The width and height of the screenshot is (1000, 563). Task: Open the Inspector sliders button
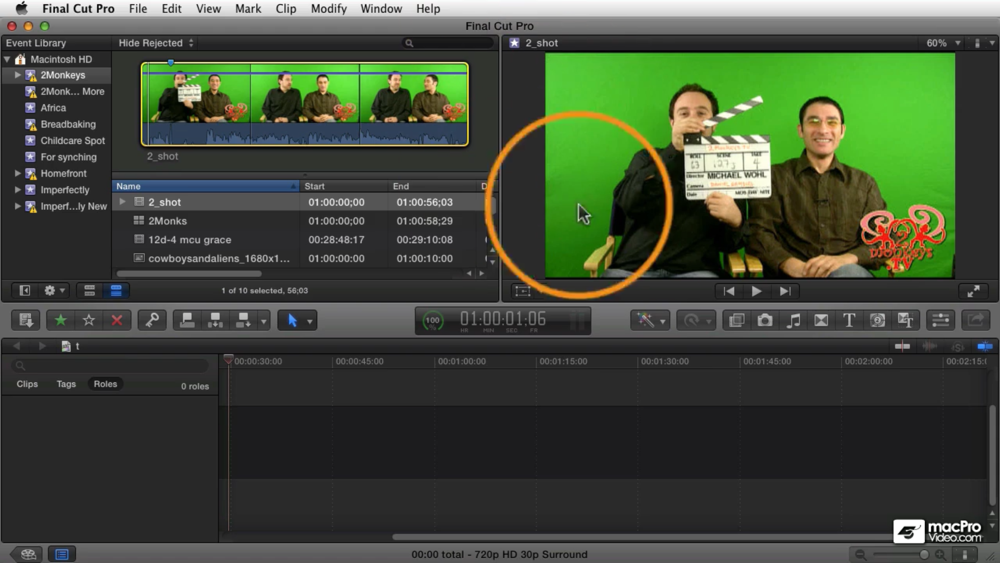tap(940, 321)
